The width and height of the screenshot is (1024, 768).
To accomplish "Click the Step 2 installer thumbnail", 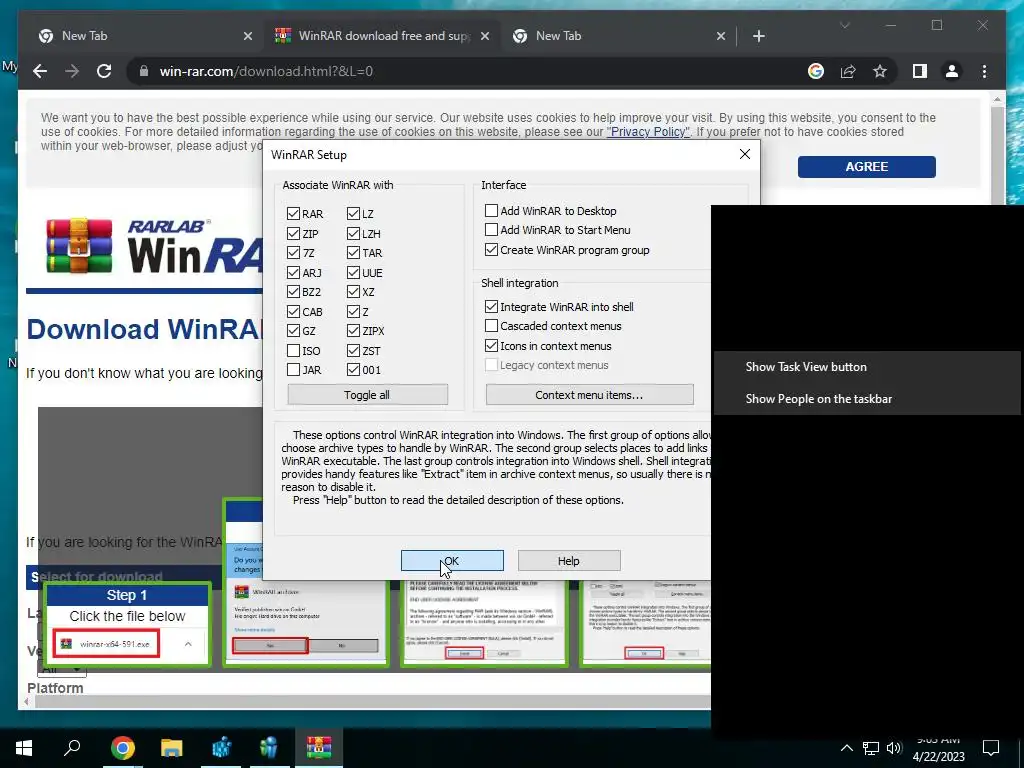I will tap(306, 624).
